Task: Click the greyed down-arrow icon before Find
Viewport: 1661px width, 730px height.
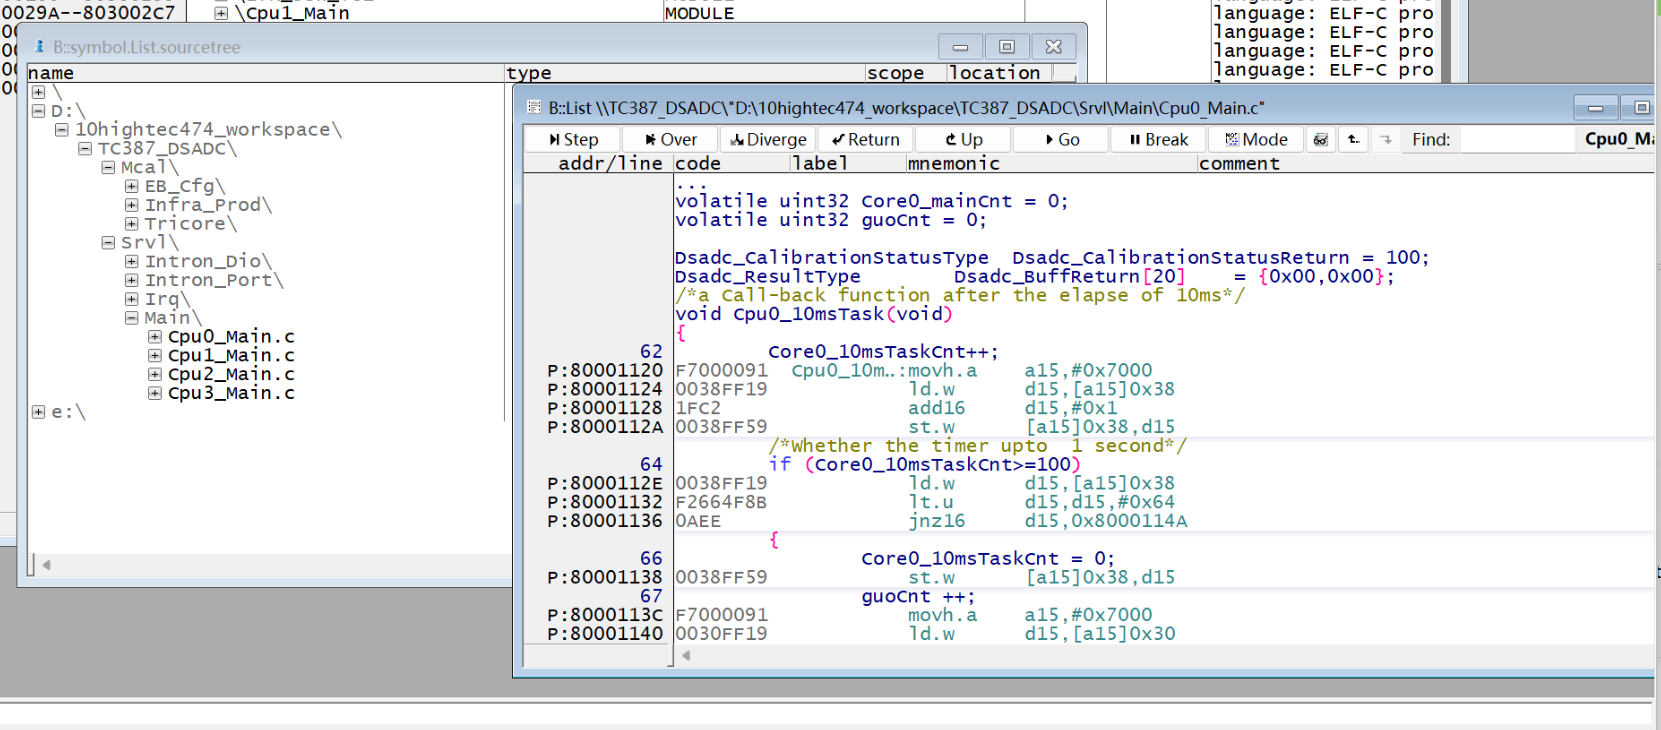Action: point(1386,139)
